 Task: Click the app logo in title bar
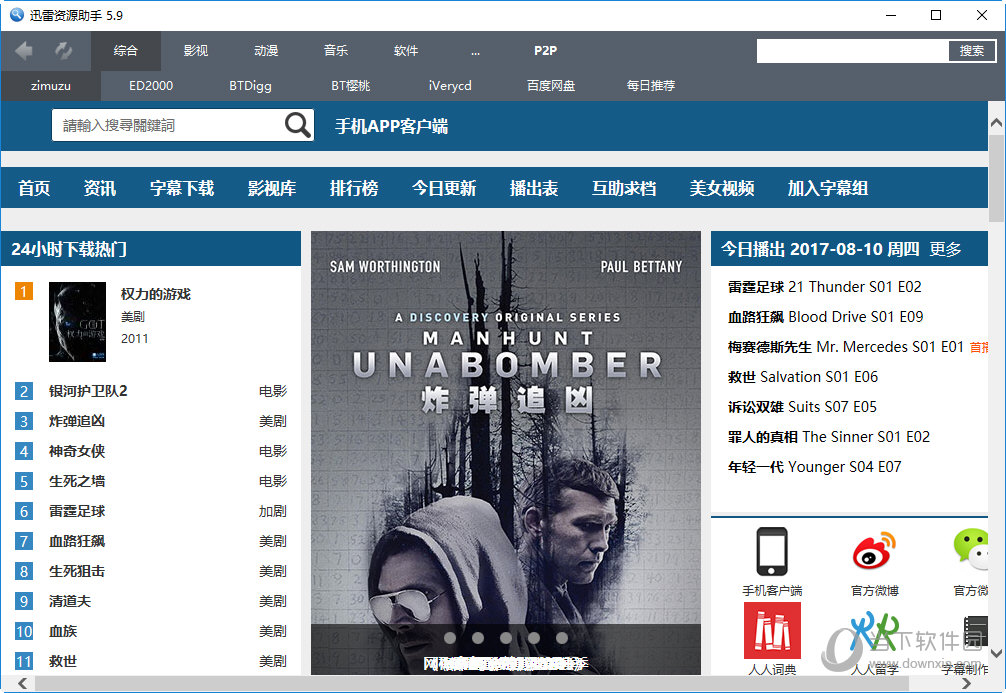pyautogui.click(x=15, y=15)
